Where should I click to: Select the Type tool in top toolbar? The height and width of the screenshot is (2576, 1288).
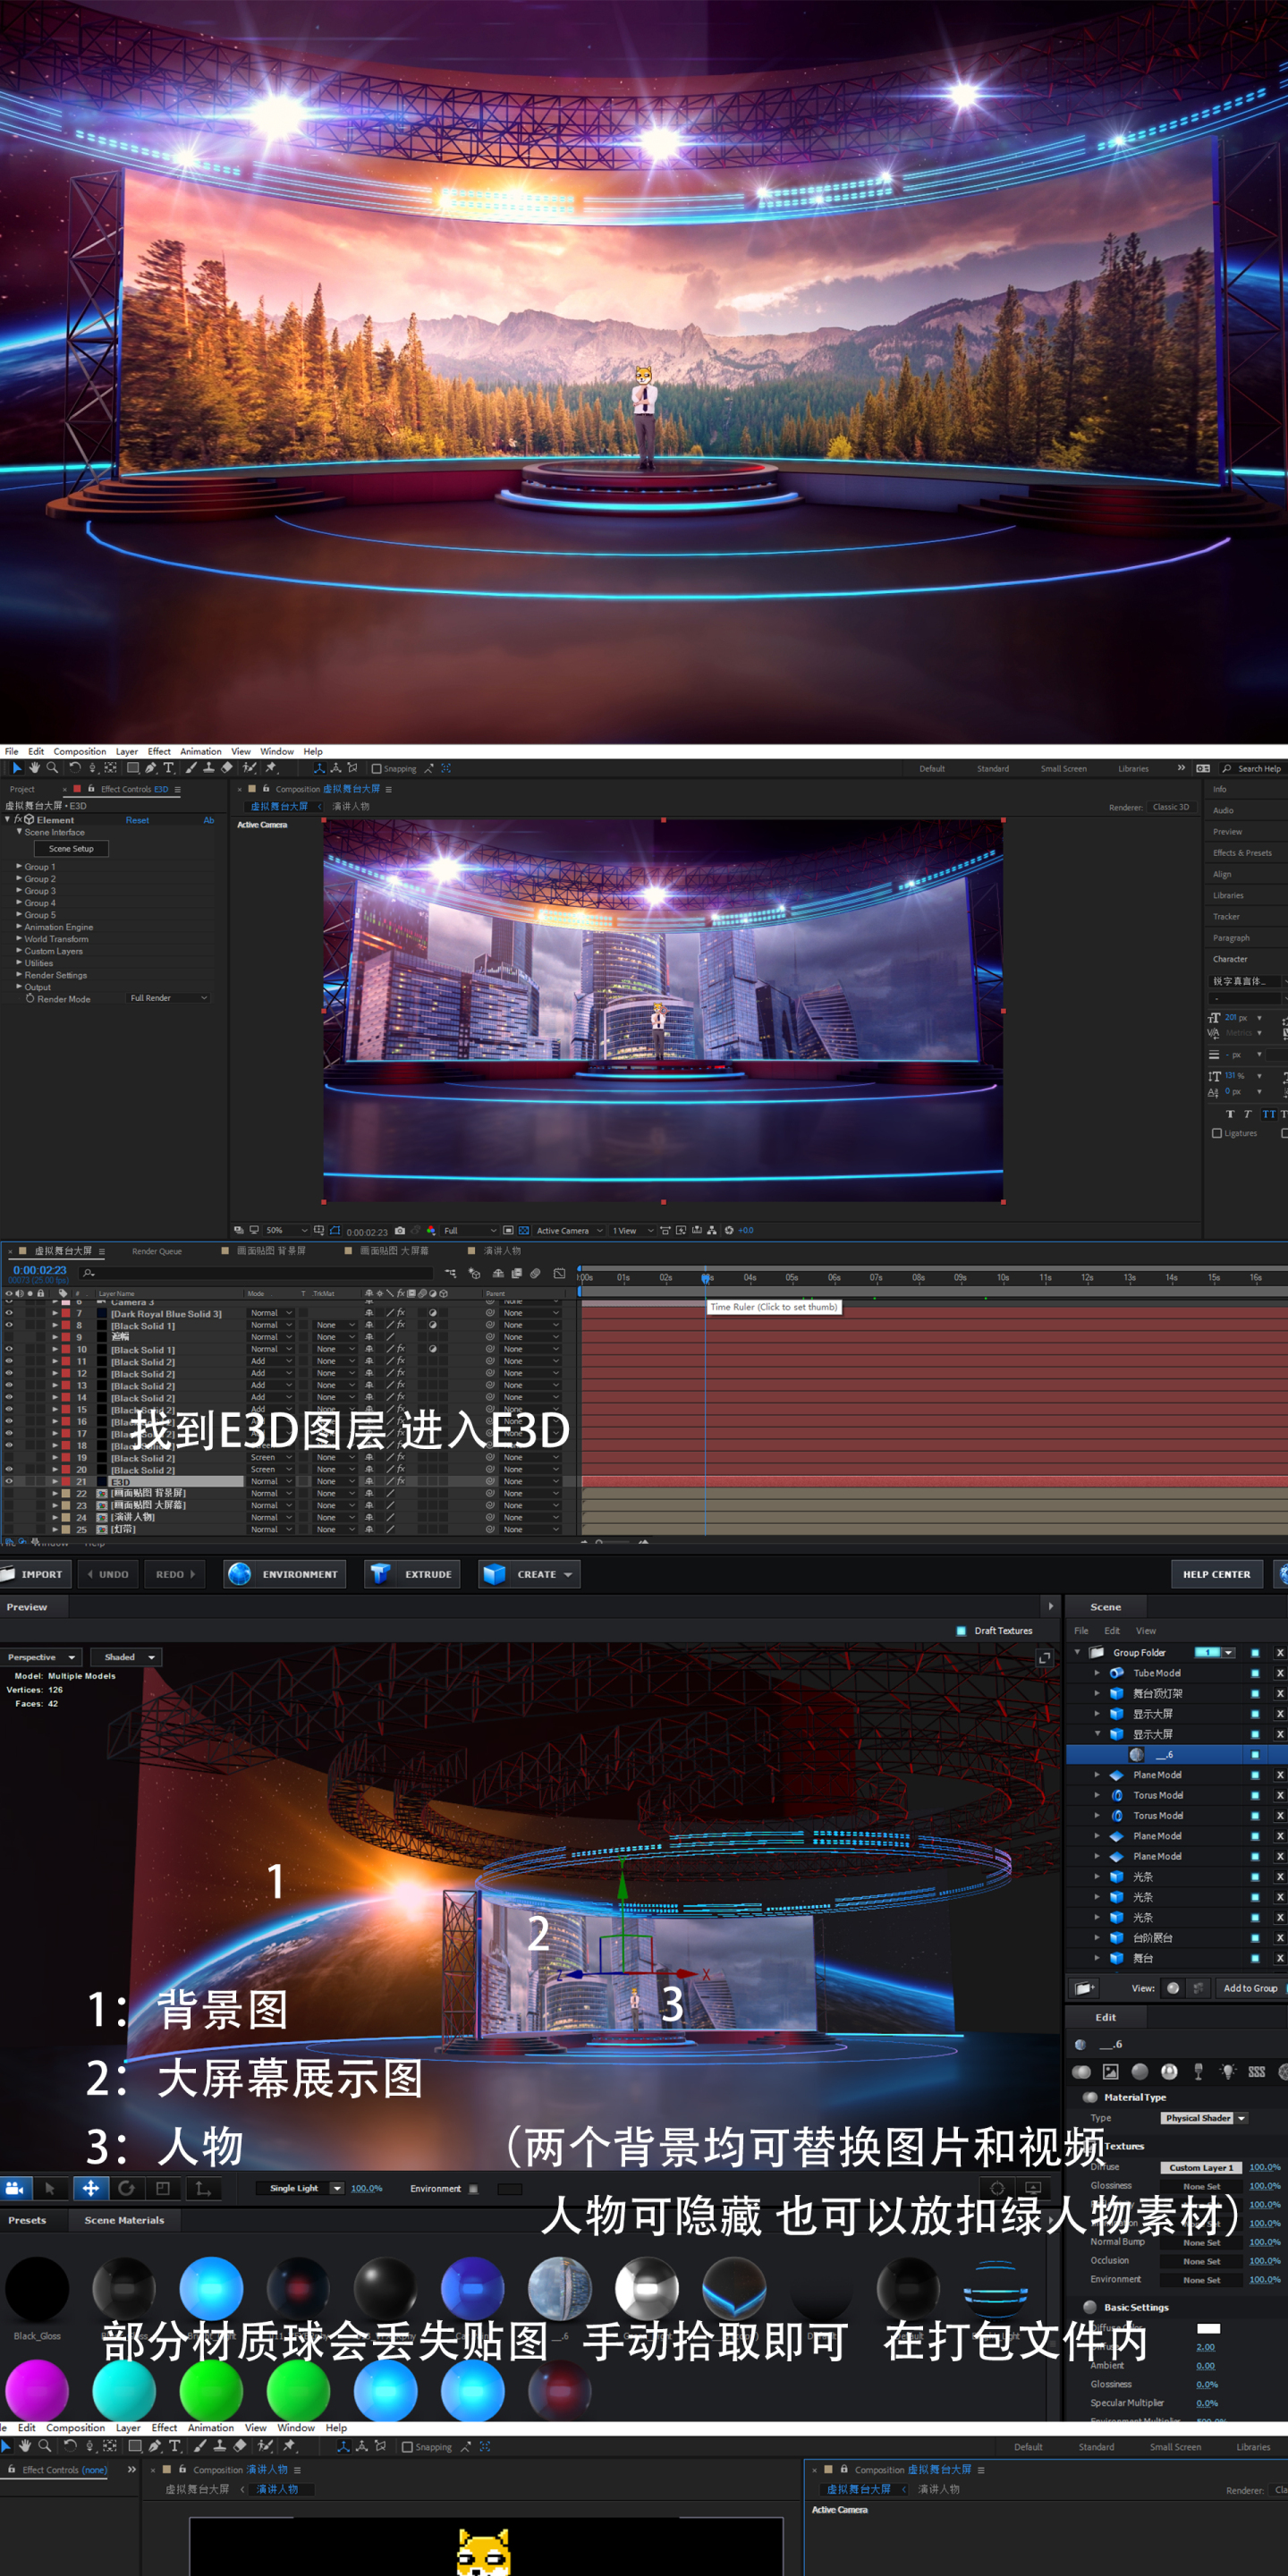point(168,768)
